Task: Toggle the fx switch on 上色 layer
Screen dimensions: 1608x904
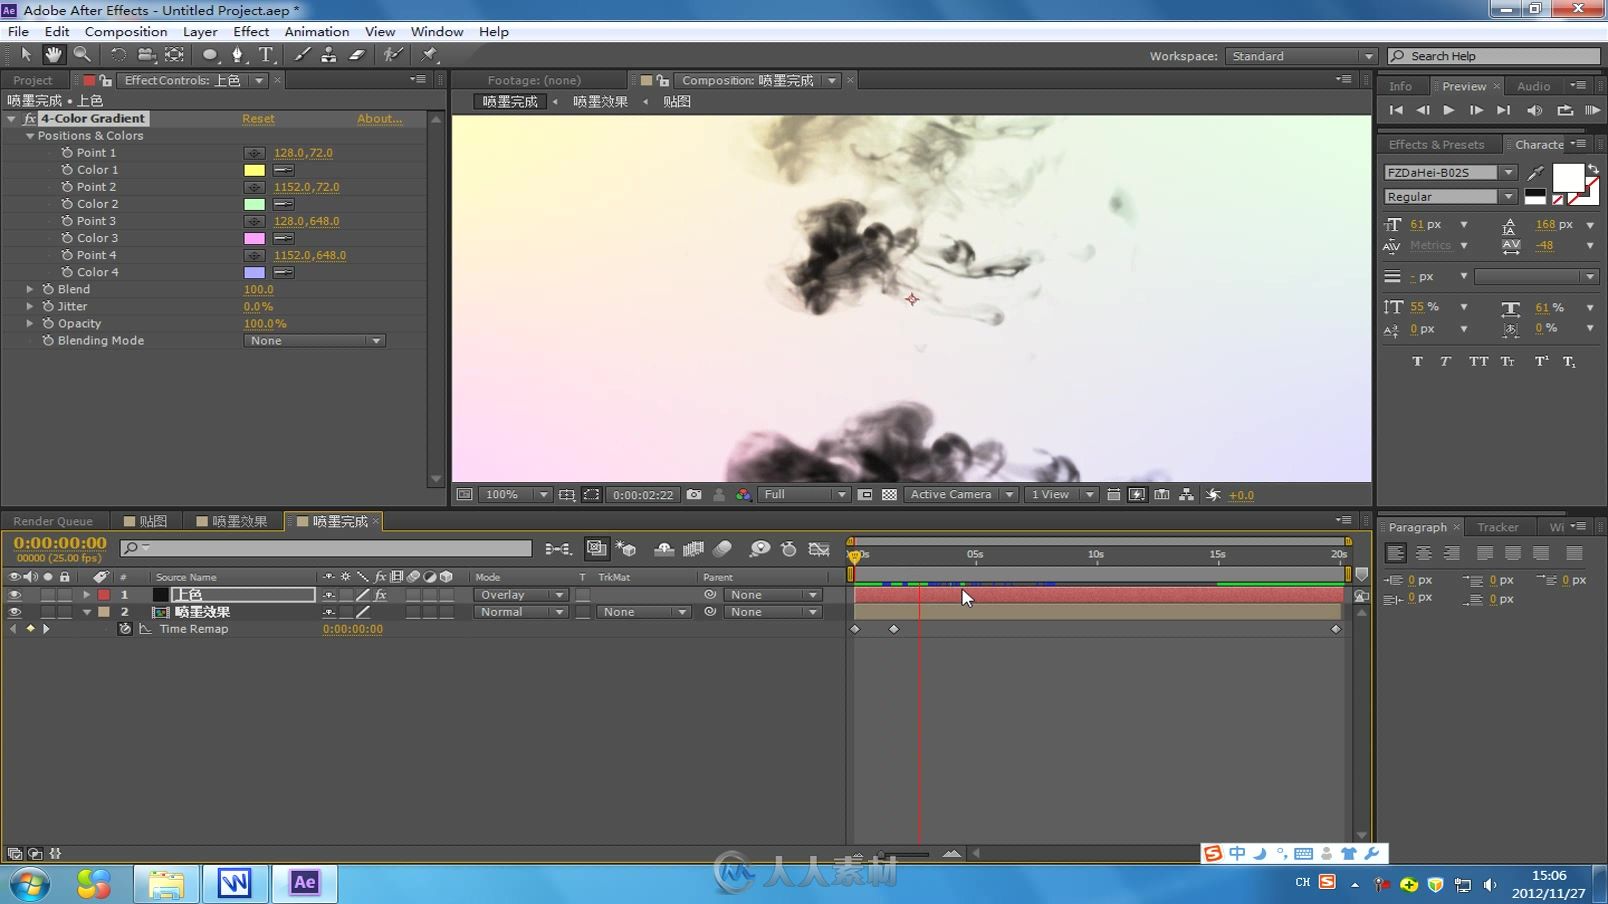Action: 380,595
